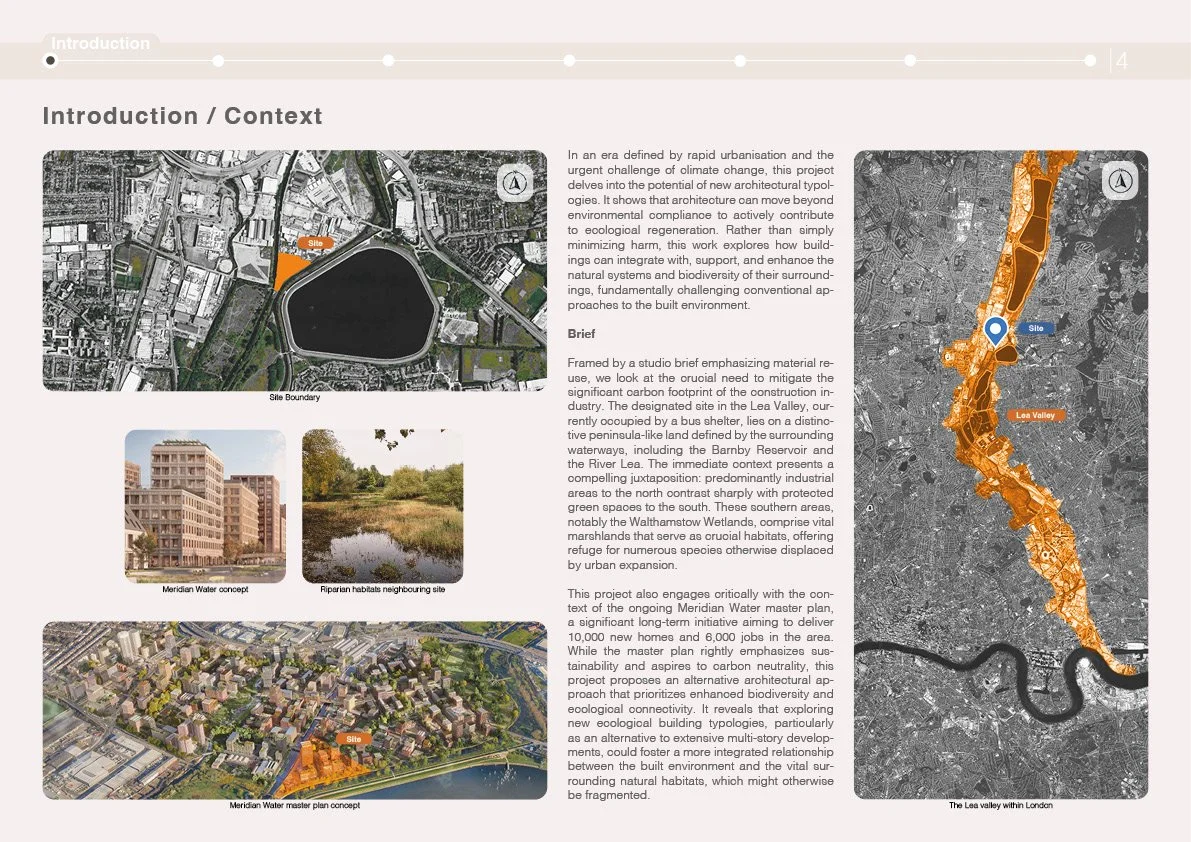This screenshot has height=842, width=1191.
Task: Click the first active timeline dot
Action: [x=51, y=61]
